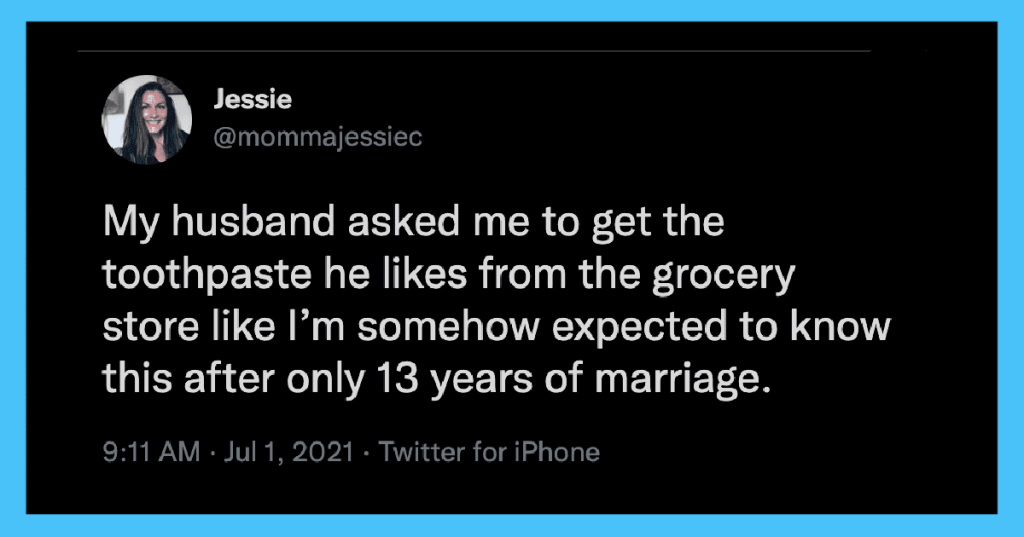The width and height of the screenshot is (1024, 537).
Task: Click the word store starting the third line
Action: pos(151,327)
